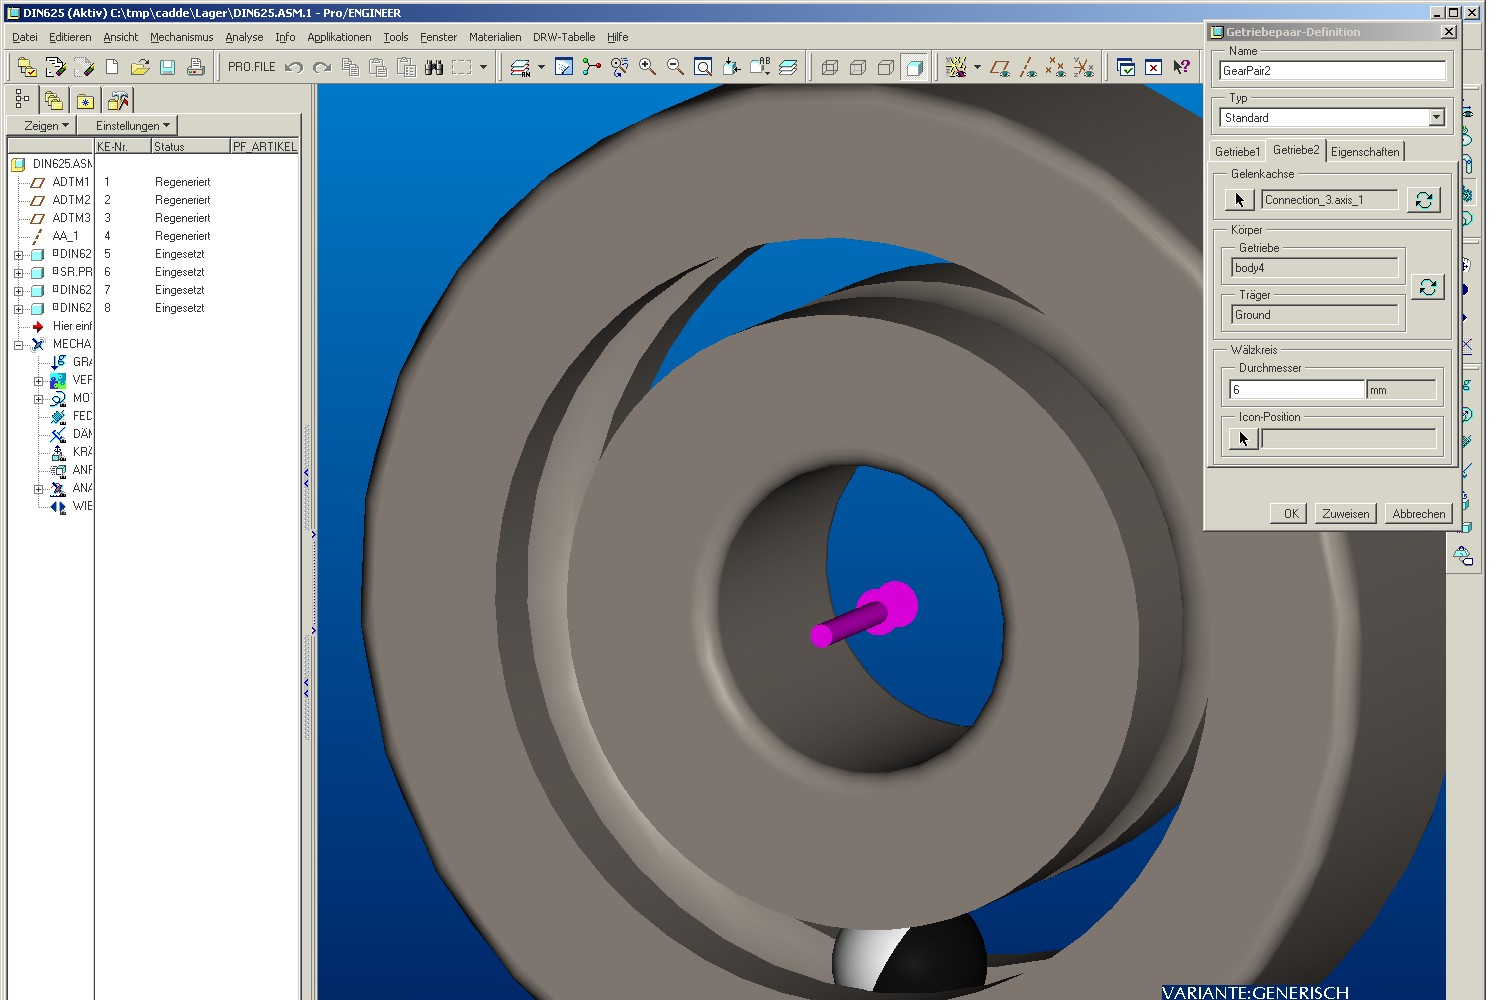
Task: Click the zoom out magnifier
Action: click(x=675, y=67)
